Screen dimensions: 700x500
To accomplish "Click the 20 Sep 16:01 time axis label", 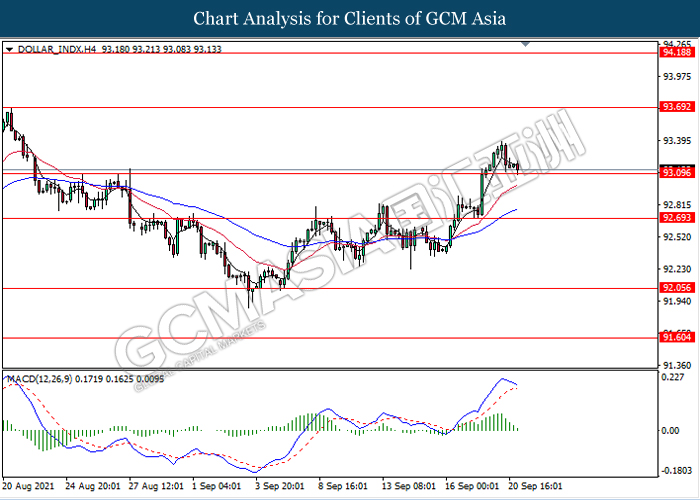I will pyautogui.click(x=535, y=486).
